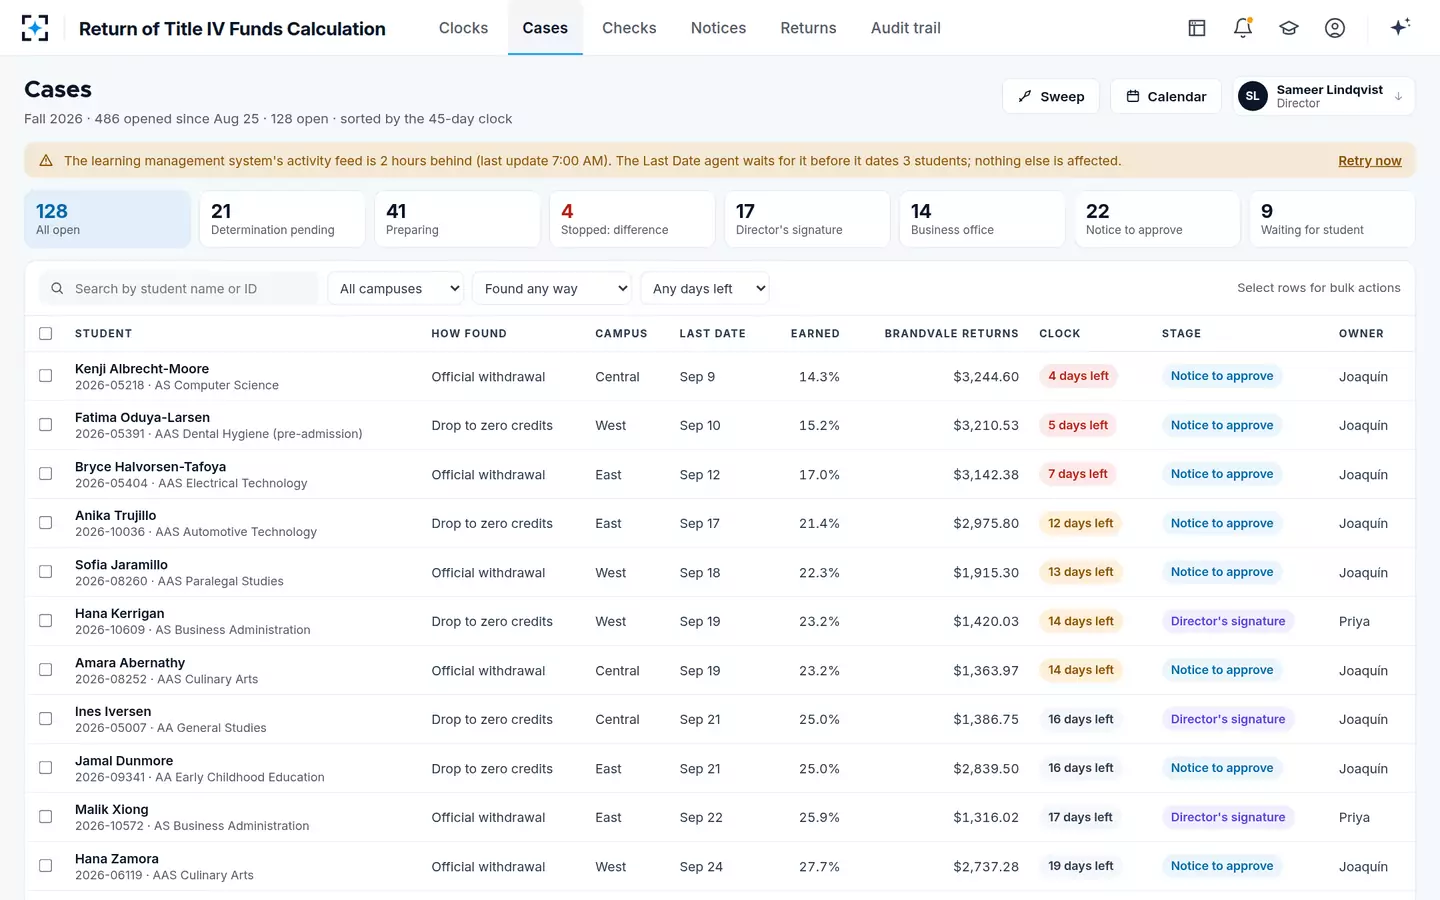Screen dimensions: 1440x900
Task: Check the Sofia Jaramillo row
Action: pos(45,572)
